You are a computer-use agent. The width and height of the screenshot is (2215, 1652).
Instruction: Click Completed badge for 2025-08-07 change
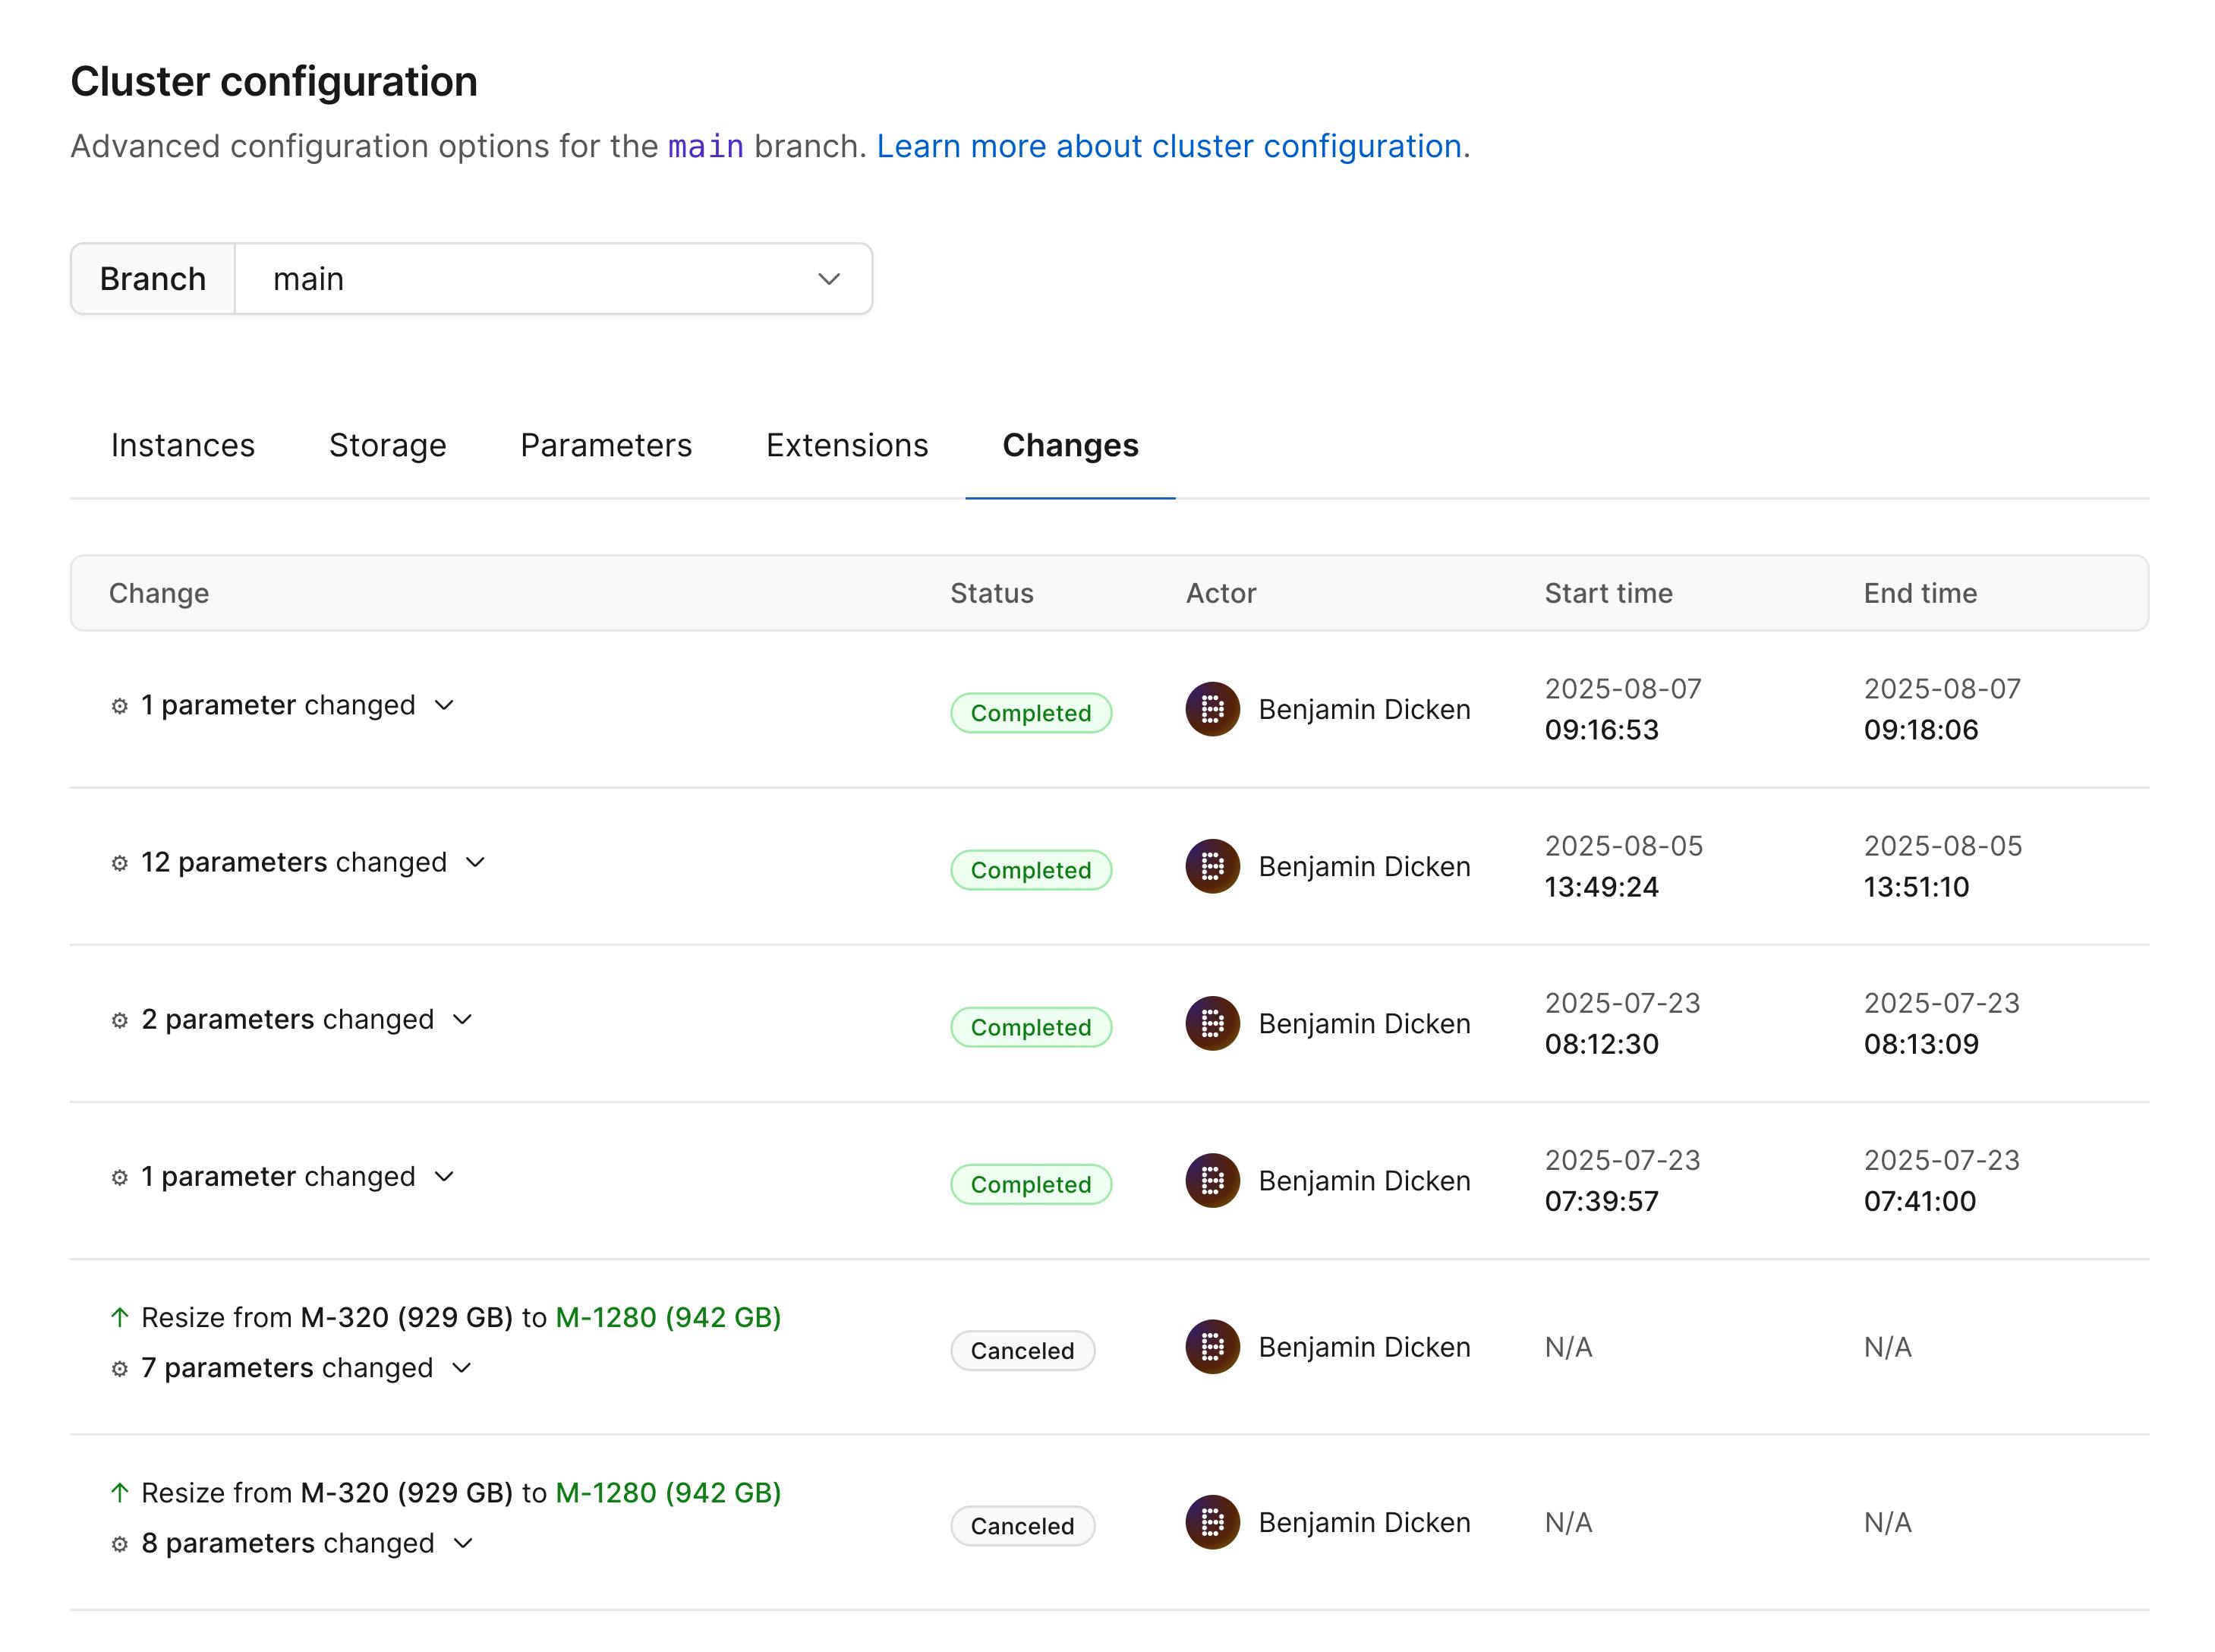tap(1031, 713)
